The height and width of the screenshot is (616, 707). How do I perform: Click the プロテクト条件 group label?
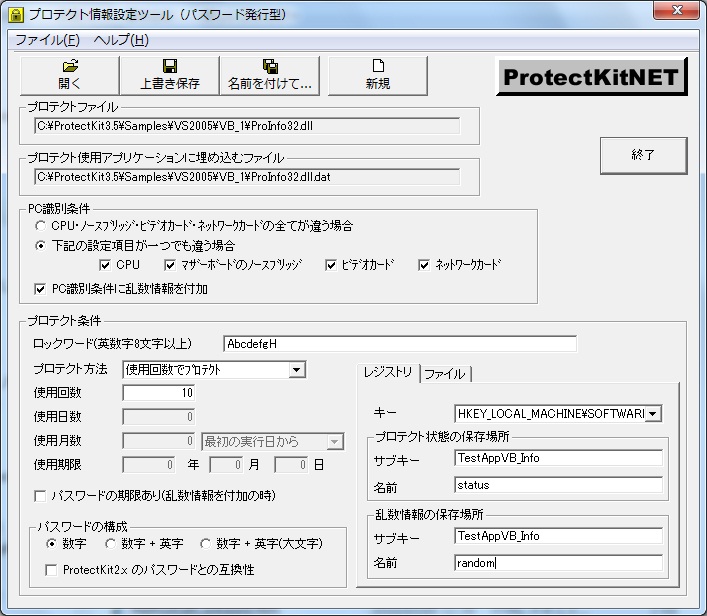click(64, 321)
